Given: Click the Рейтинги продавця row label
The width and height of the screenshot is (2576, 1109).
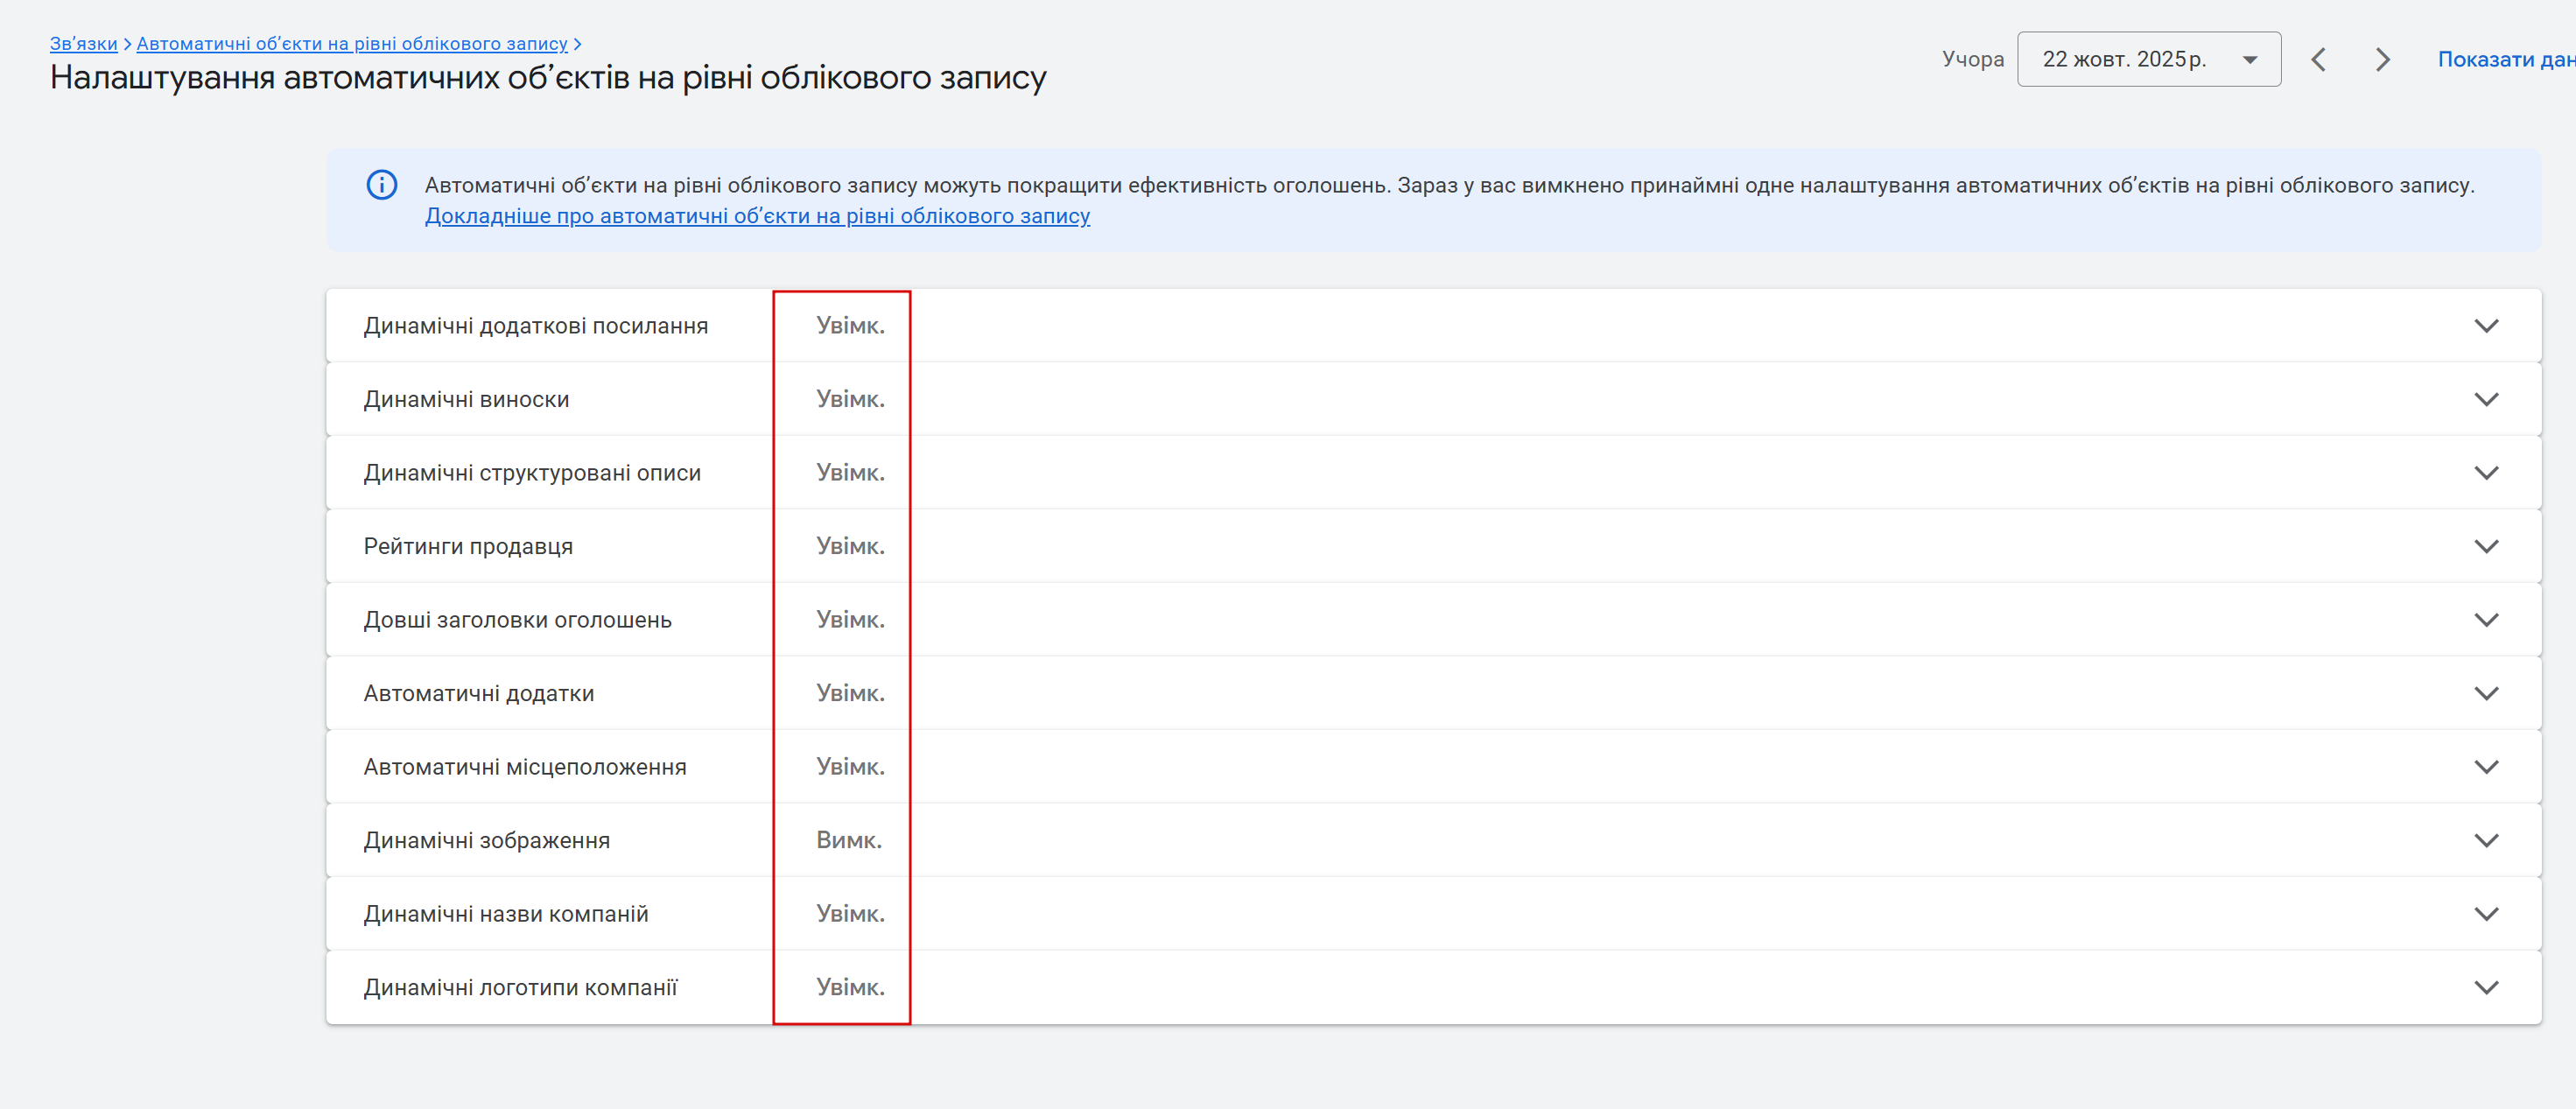Looking at the screenshot, I should pyautogui.click(x=467, y=546).
